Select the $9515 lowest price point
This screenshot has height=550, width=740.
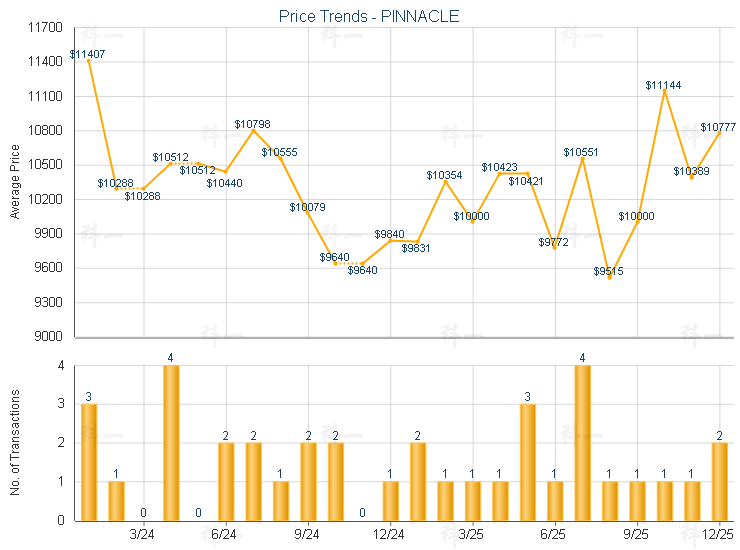pyautogui.click(x=609, y=276)
